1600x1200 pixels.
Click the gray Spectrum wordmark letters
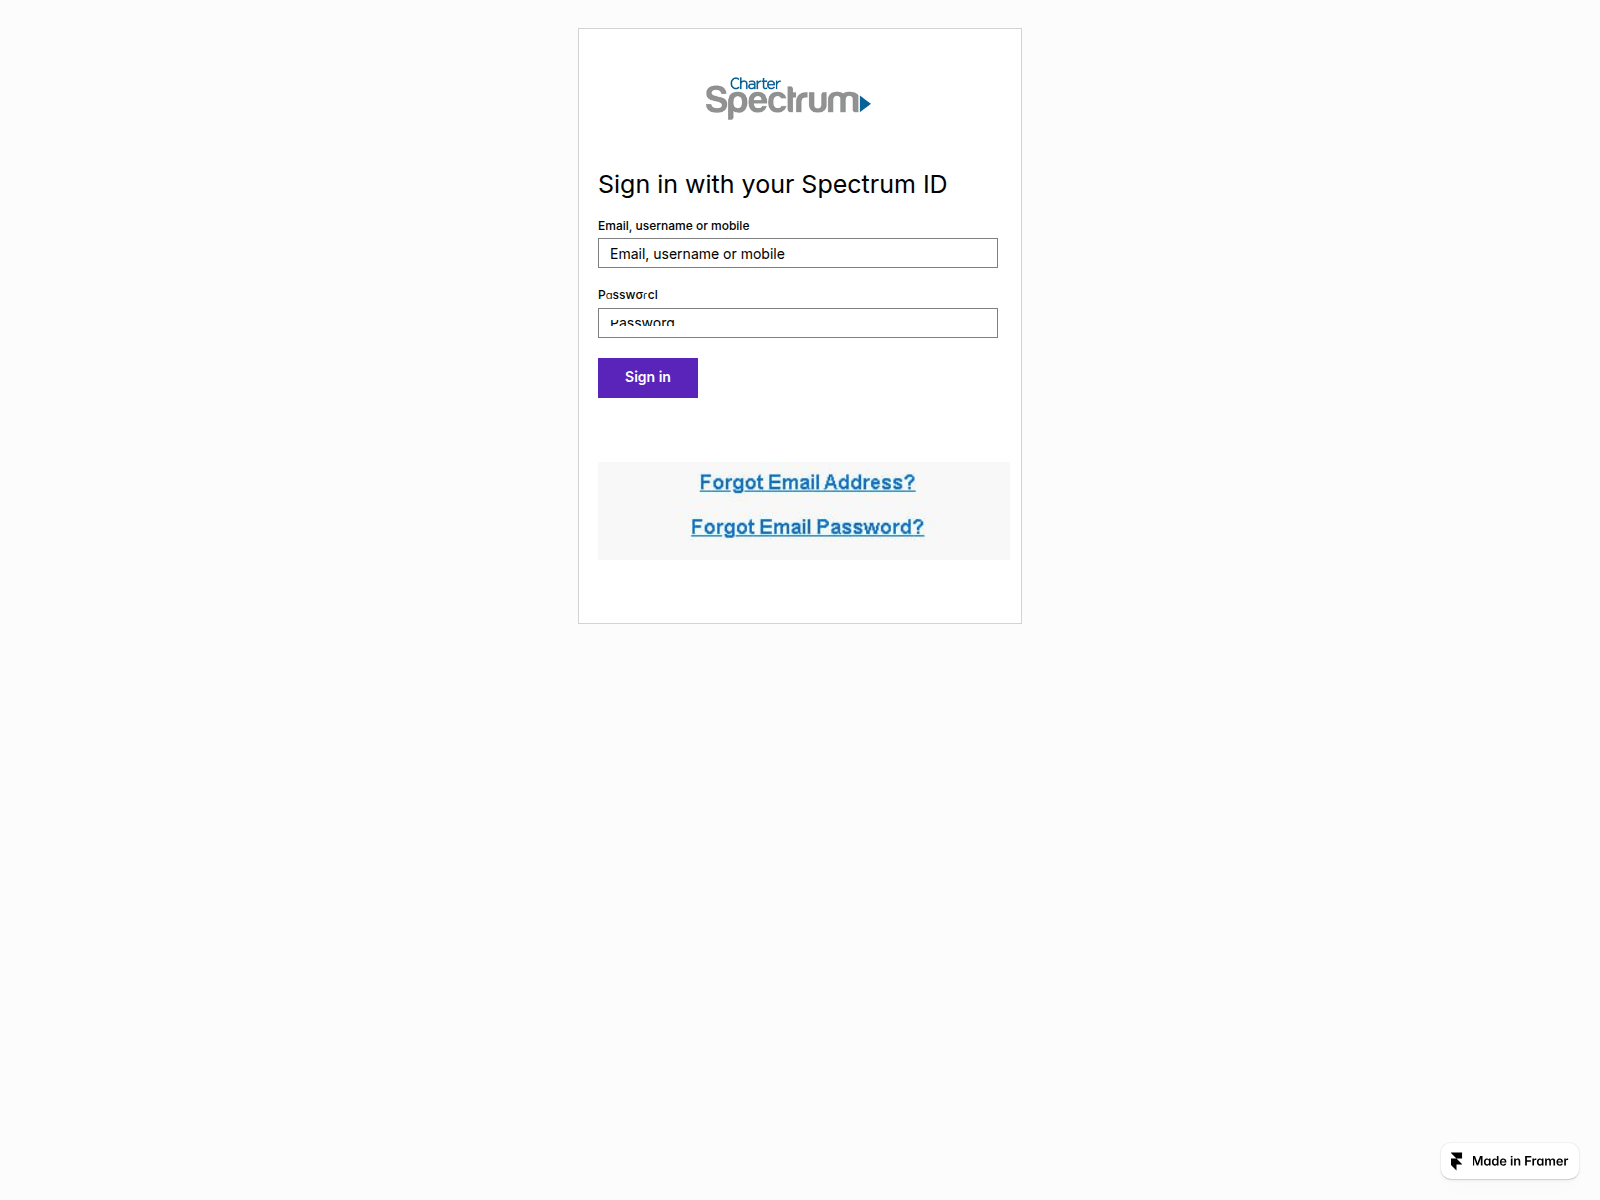click(782, 102)
